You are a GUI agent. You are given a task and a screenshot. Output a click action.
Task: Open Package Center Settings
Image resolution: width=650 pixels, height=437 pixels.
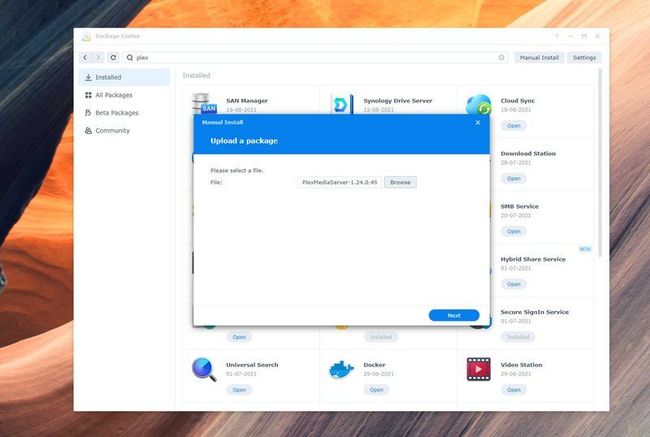(584, 58)
